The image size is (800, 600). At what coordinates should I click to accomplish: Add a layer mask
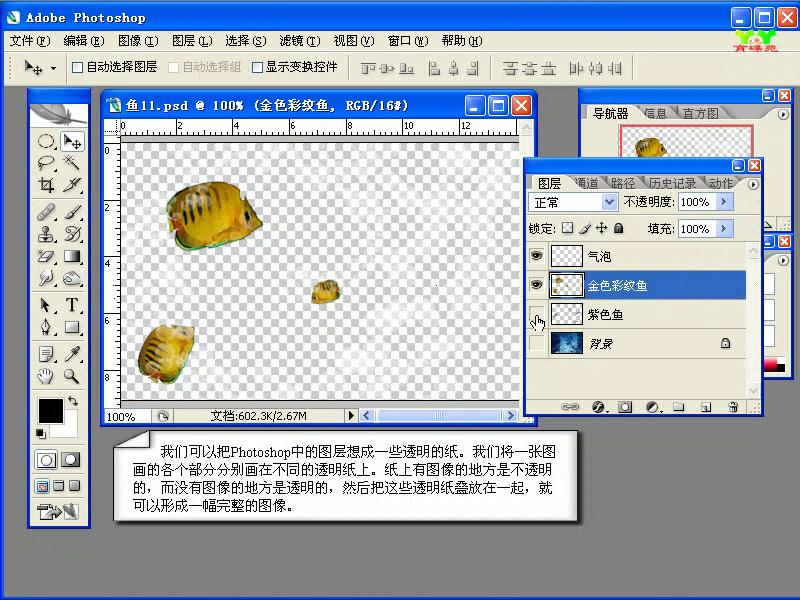(x=625, y=407)
